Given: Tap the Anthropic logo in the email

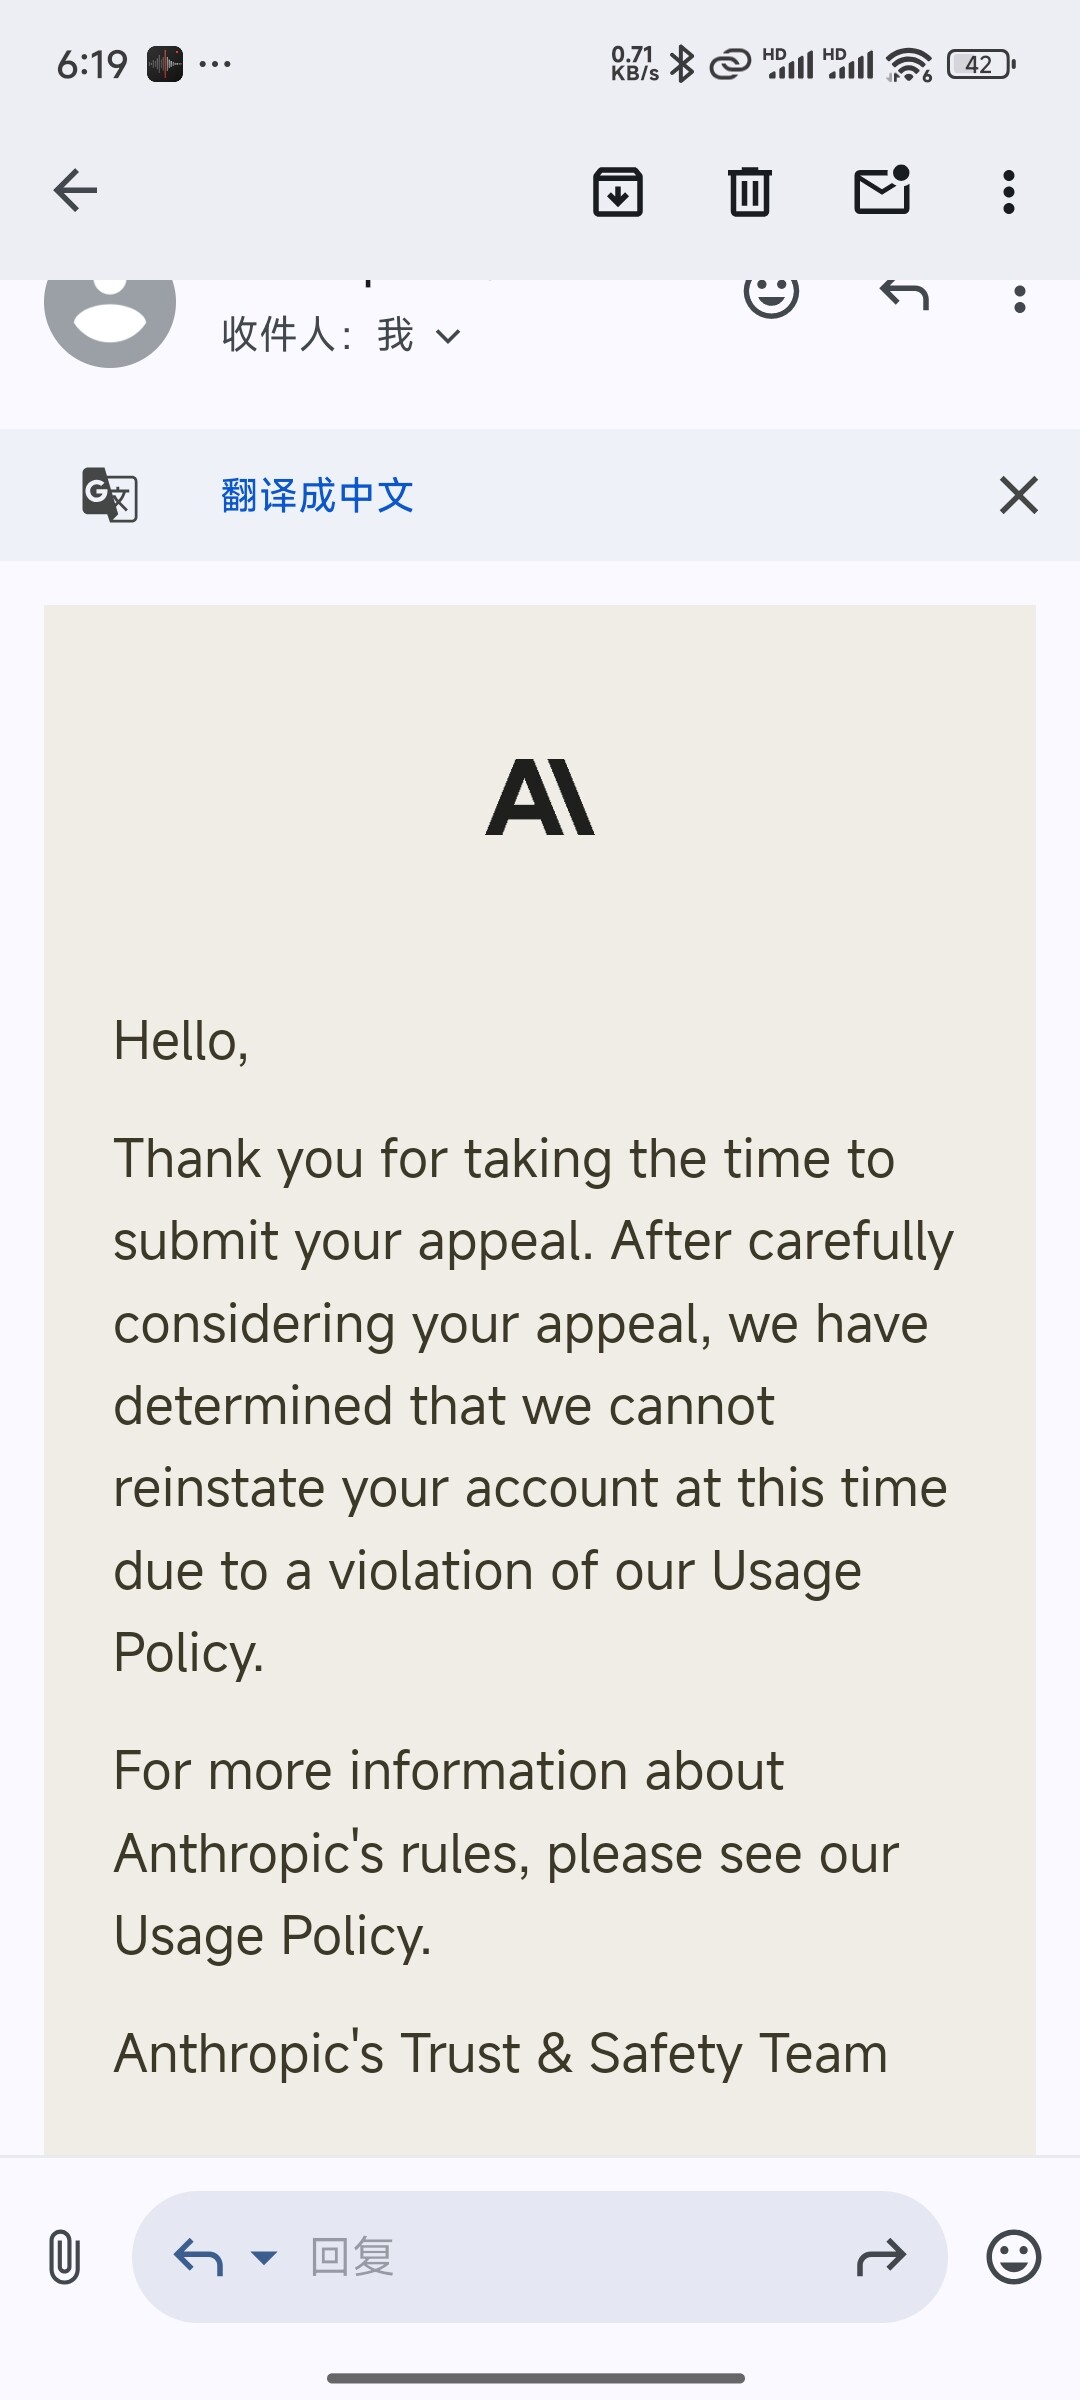Looking at the screenshot, I should coord(540,797).
